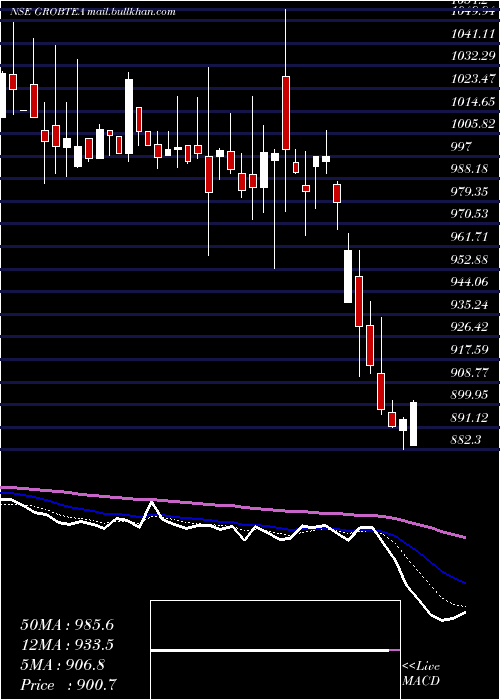Click the 961.71 price level label
Image resolution: width=500 pixels, height=700 pixels.
click(470, 237)
